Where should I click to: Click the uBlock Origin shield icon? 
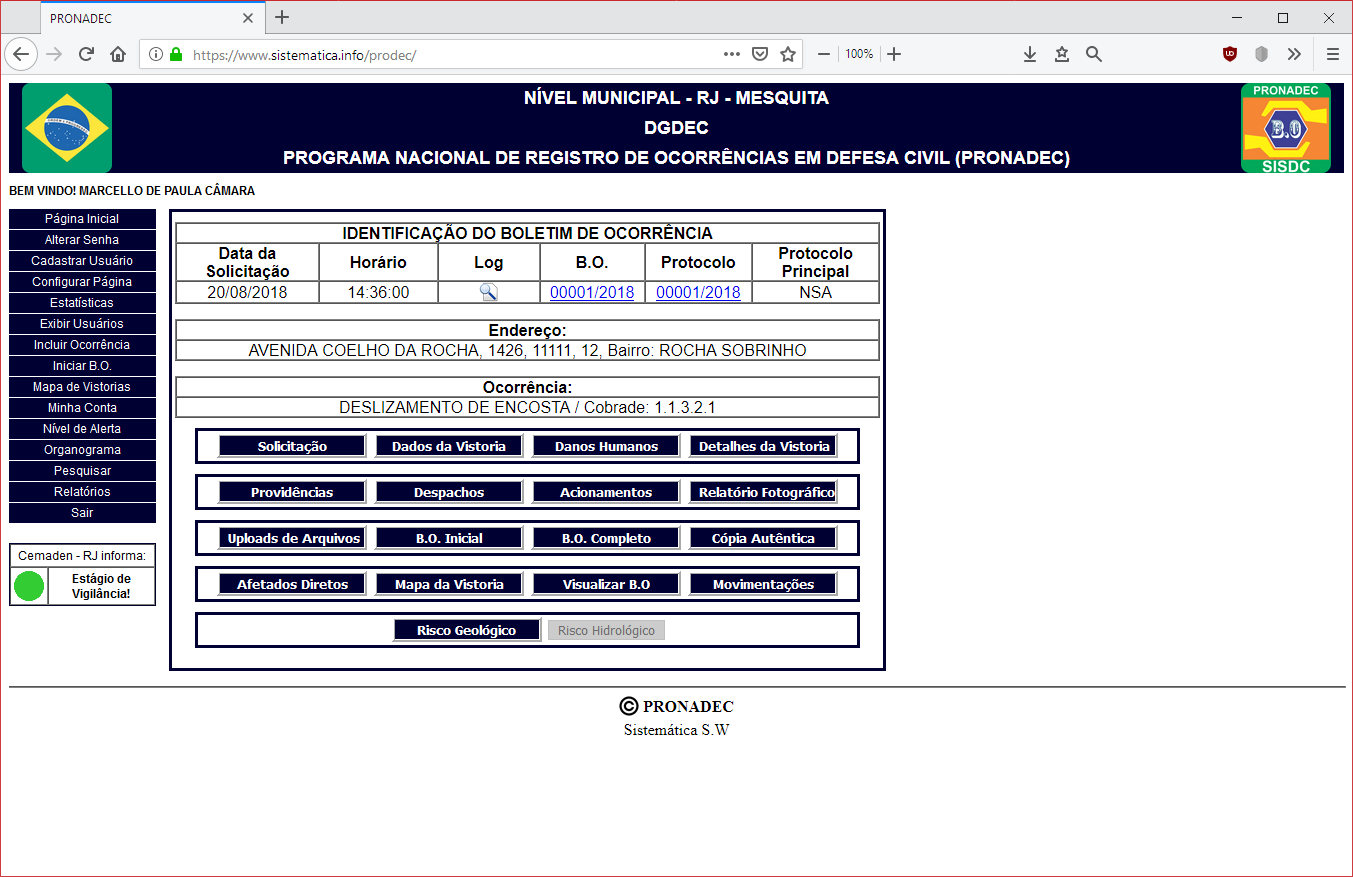pos(1230,54)
